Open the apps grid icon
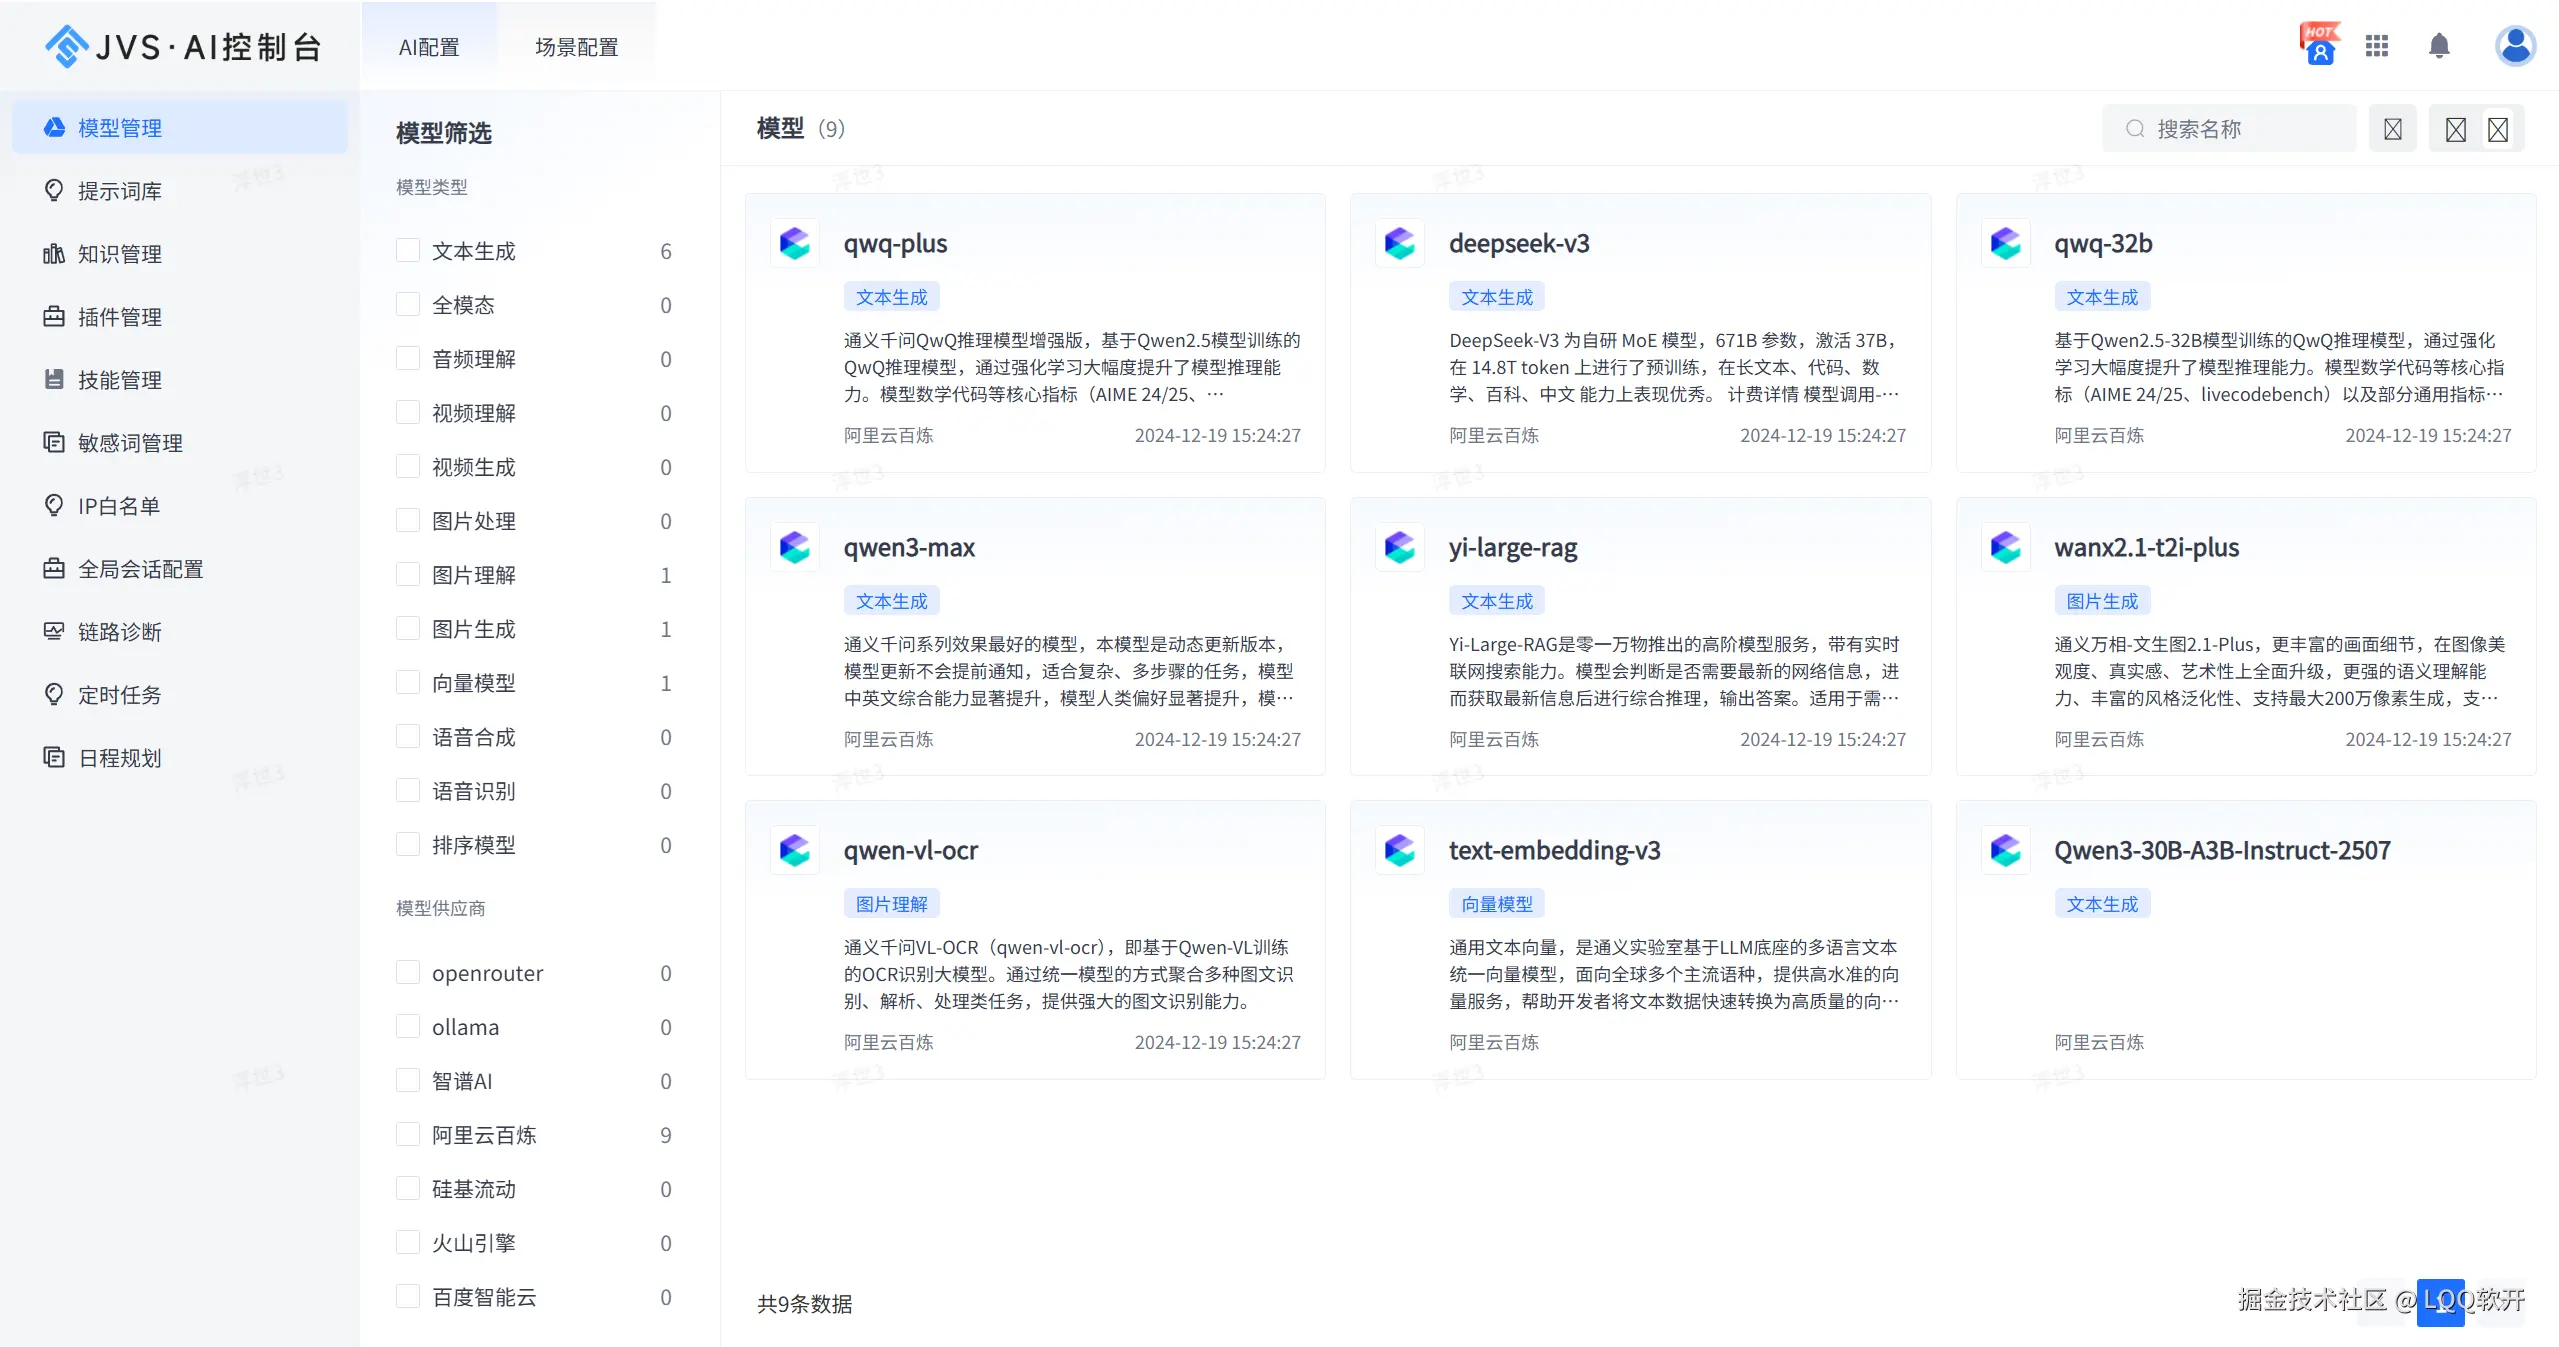The height and width of the screenshot is (1347, 2559). point(2376,46)
